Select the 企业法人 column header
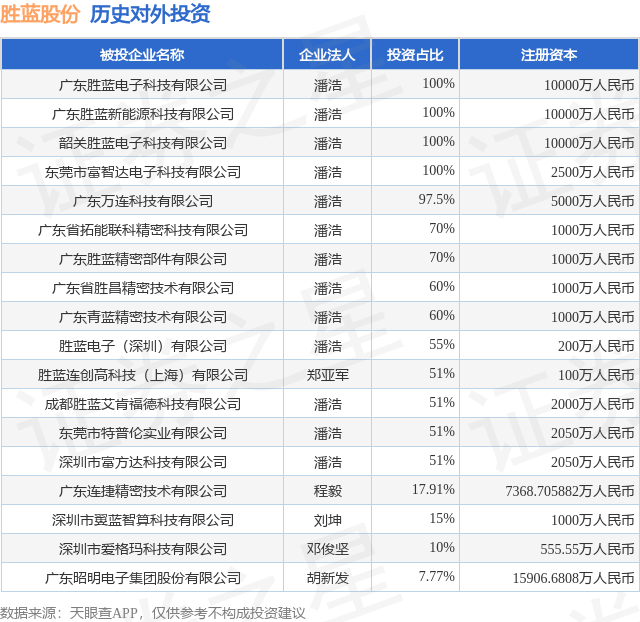Image resolution: width=640 pixels, height=622 pixels. tap(327, 55)
